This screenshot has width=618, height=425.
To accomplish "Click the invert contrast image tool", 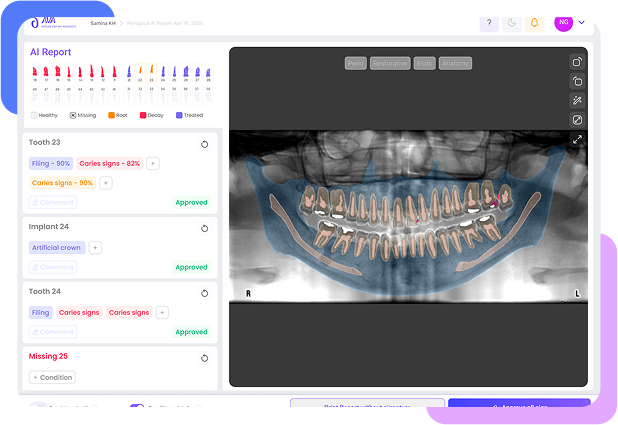I will click(577, 120).
